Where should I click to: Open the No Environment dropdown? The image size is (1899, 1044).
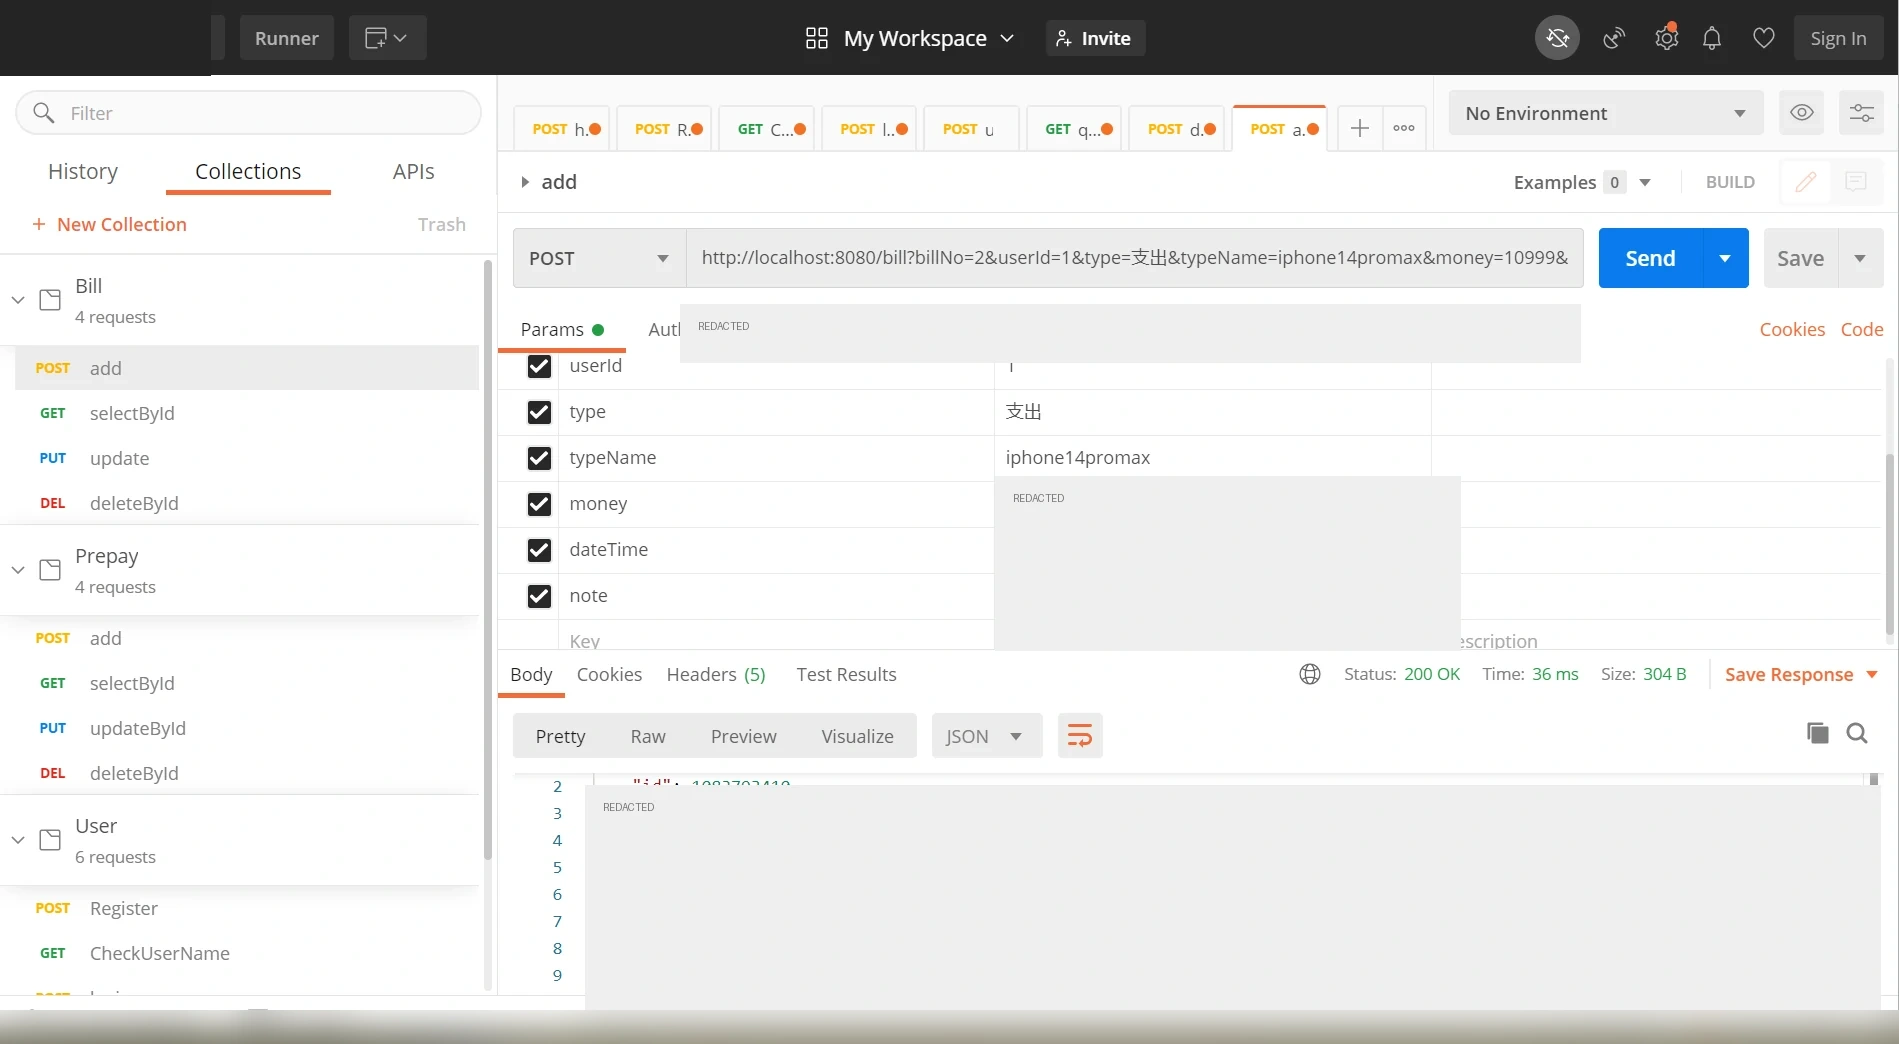click(x=1605, y=113)
